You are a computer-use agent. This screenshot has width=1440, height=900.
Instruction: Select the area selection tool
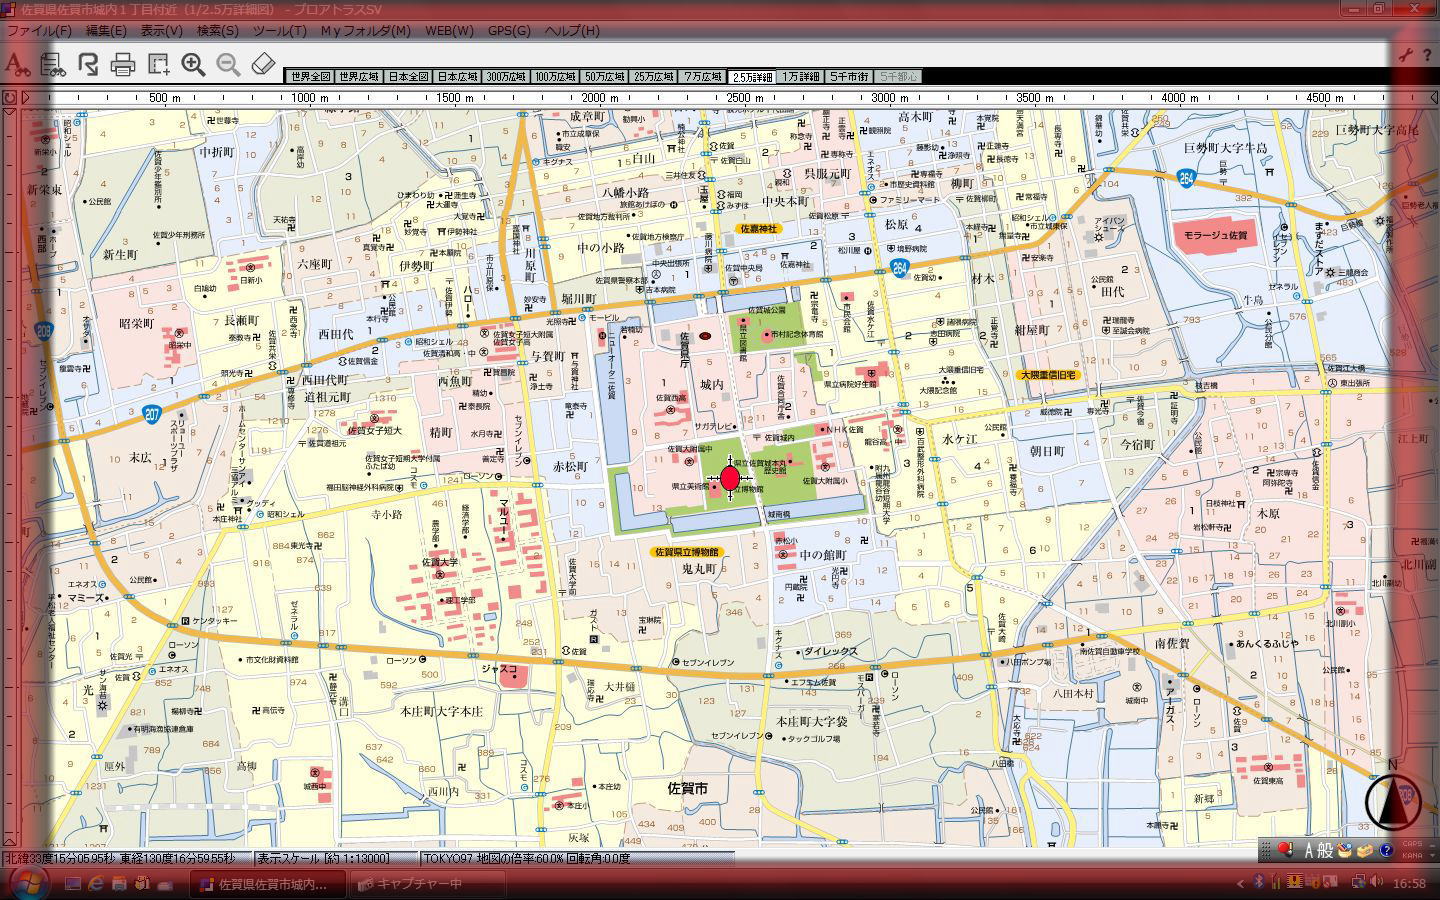tap(158, 65)
